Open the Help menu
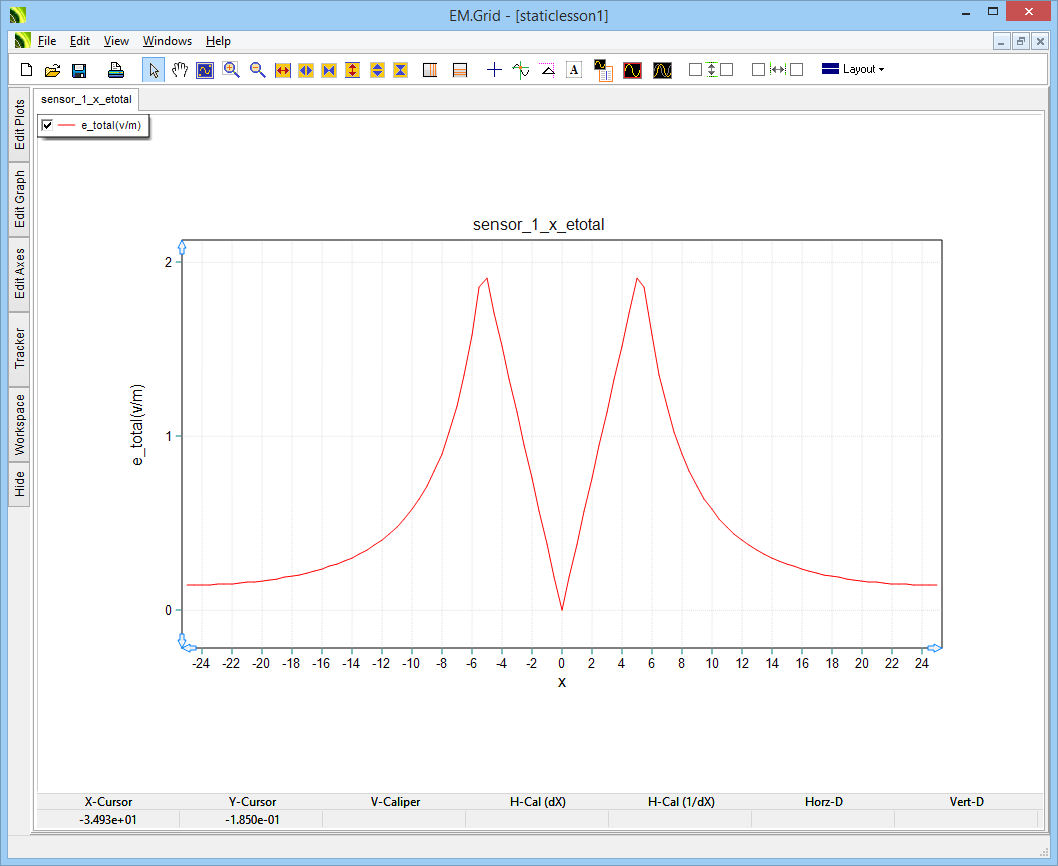This screenshot has height=866, width=1058. [x=218, y=41]
